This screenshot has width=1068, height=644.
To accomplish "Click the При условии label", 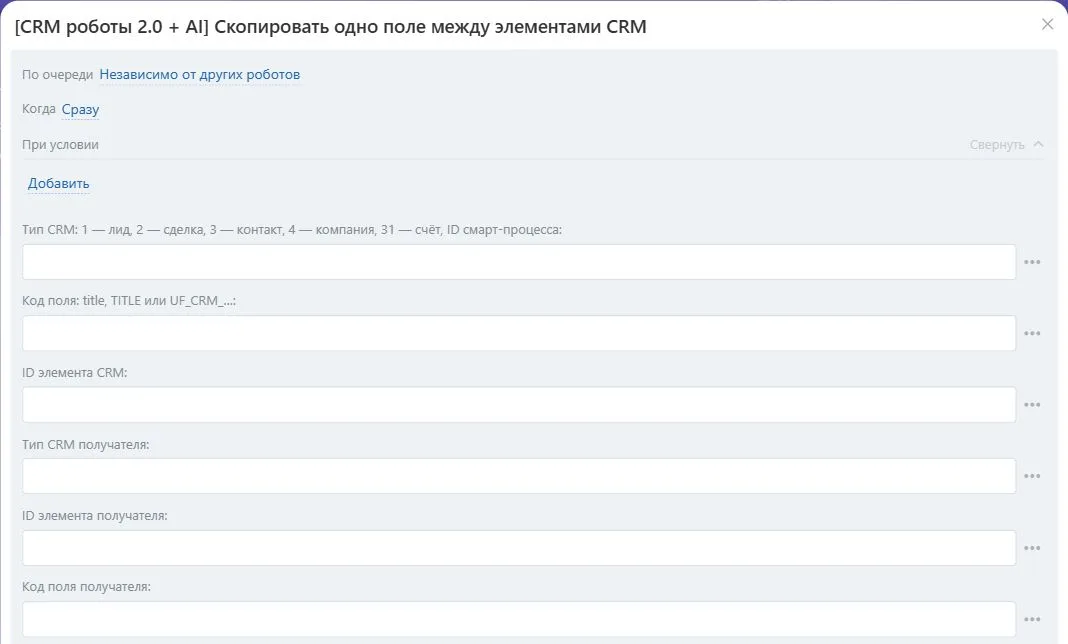I will 60,144.
